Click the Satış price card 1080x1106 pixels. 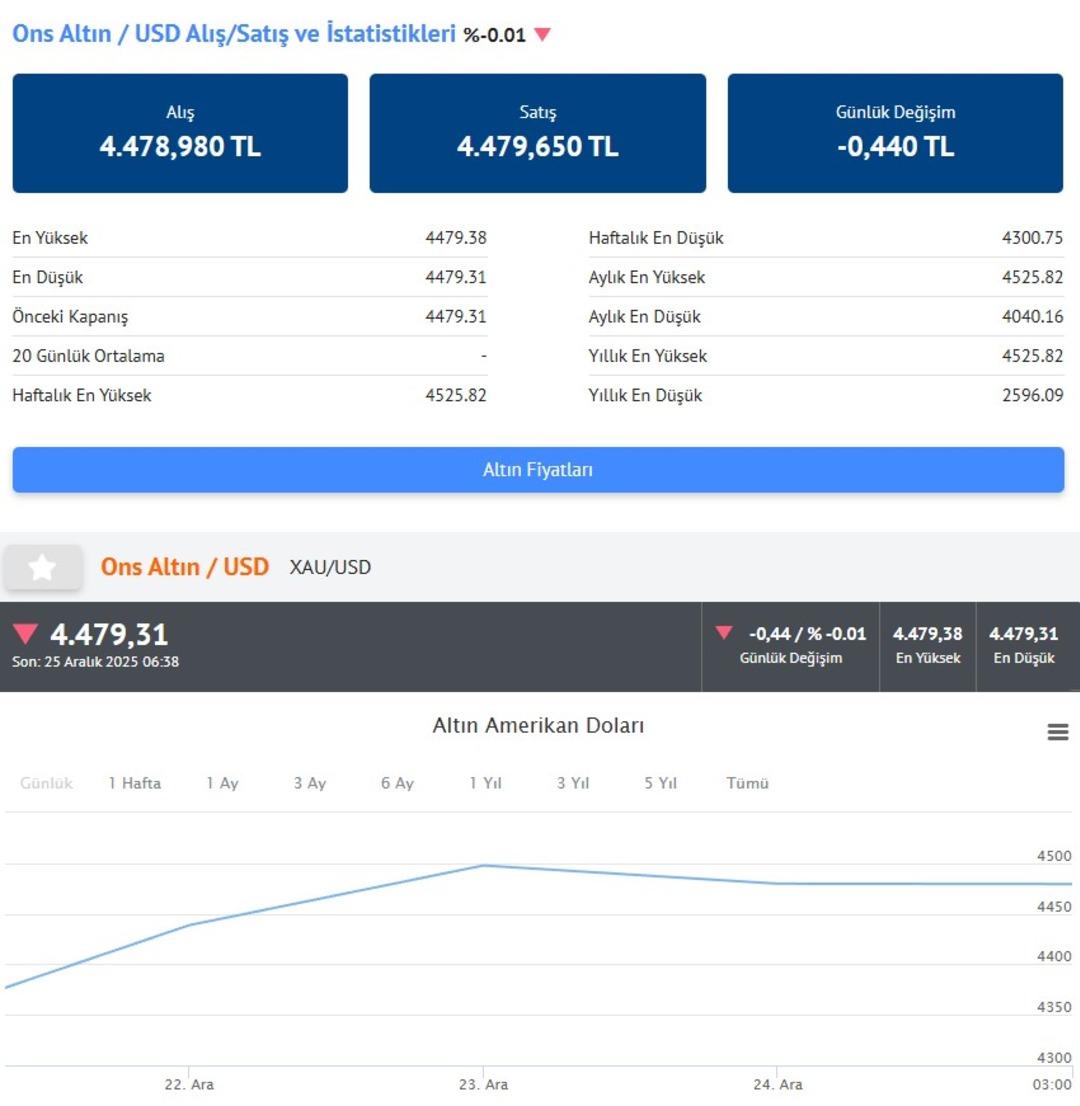pyautogui.click(x=538, y=133)
